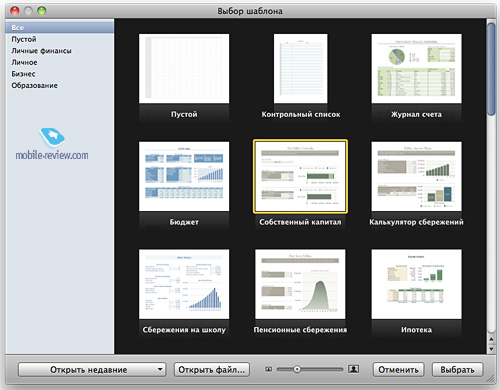This screenshot has height=390, width=500.
Task: Click the Собственный капитал template
Action: click(300, 176)
